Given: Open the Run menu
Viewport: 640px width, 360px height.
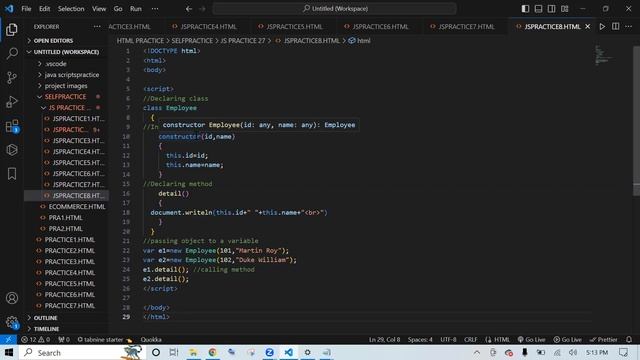Looking at the screenshot, I should click(x=136, y=9).
